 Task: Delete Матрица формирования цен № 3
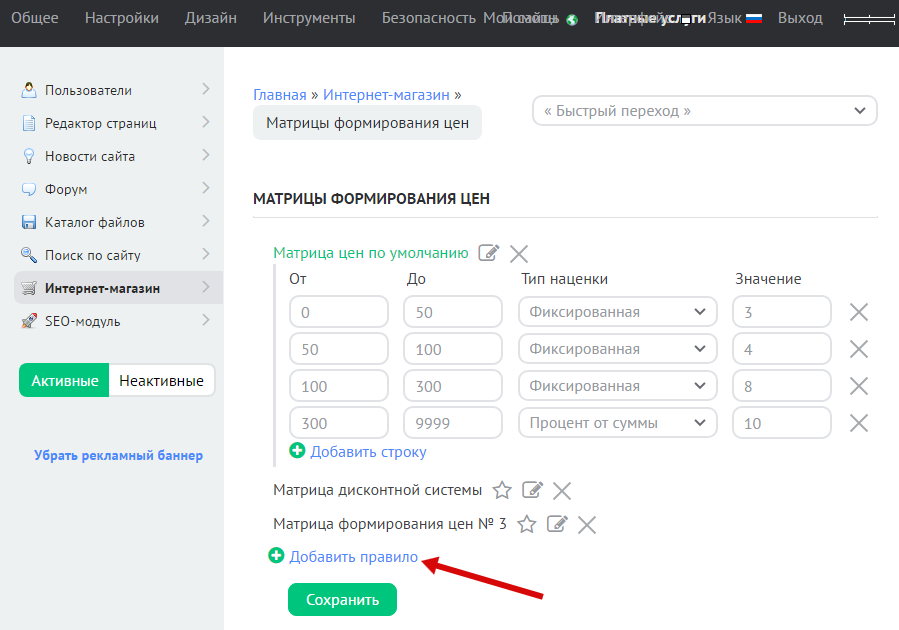587,524
